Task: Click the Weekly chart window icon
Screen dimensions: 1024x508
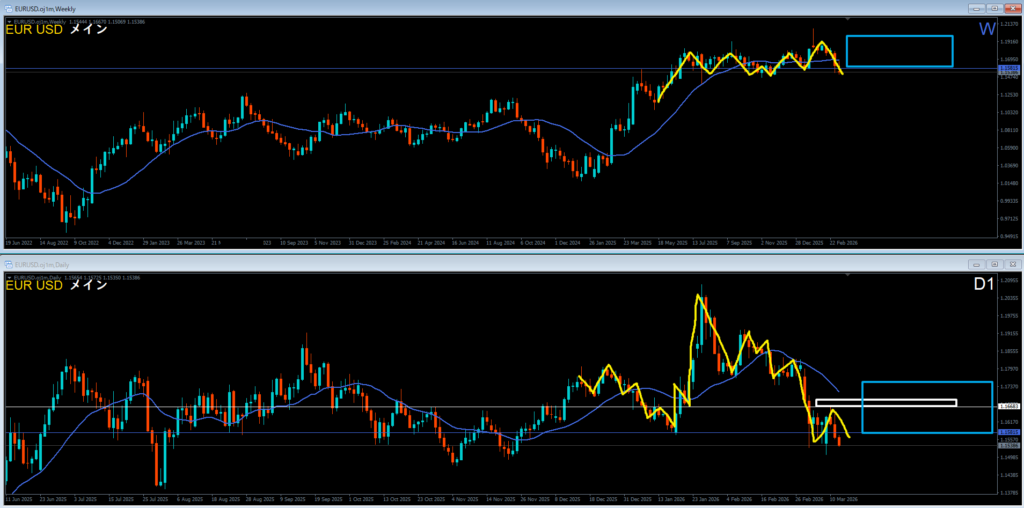Action: coord(9,8)
